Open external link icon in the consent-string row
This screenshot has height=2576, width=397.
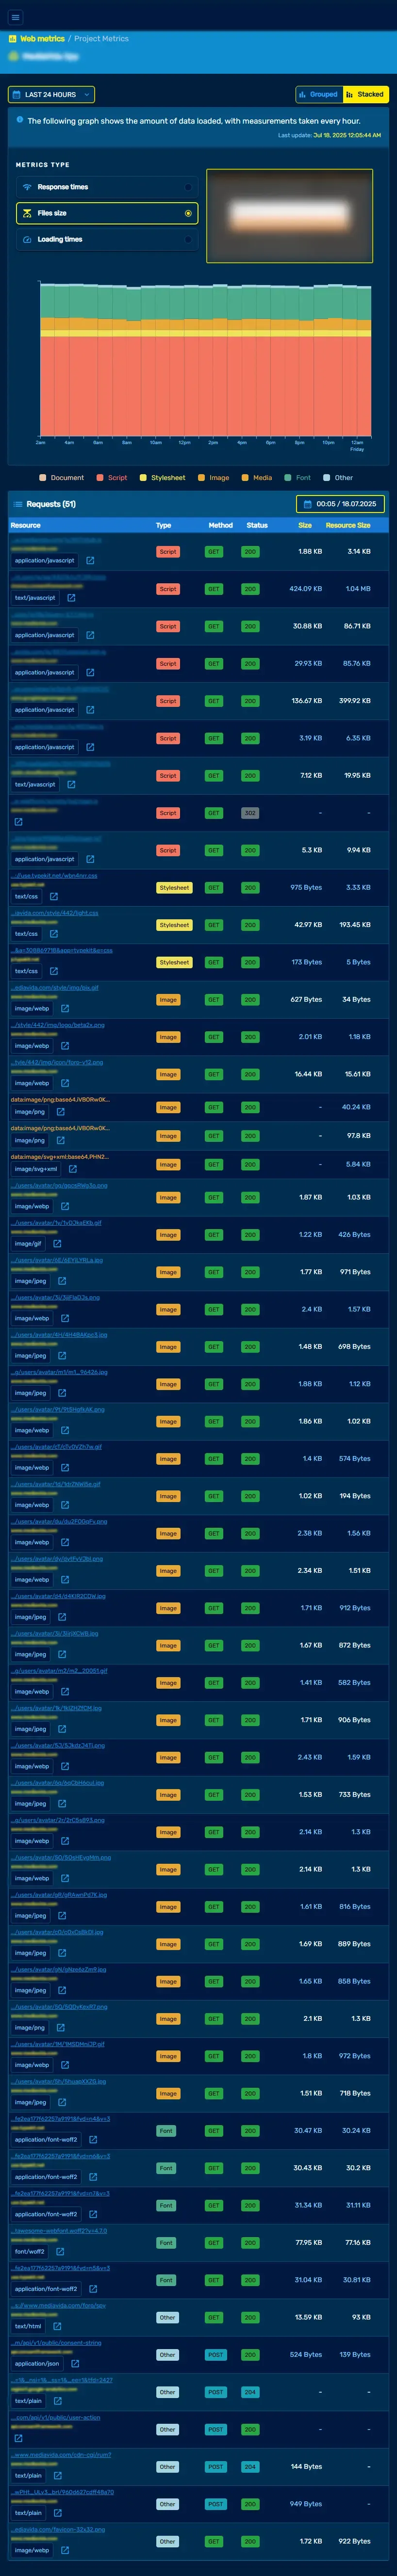tap(75, 2364)
